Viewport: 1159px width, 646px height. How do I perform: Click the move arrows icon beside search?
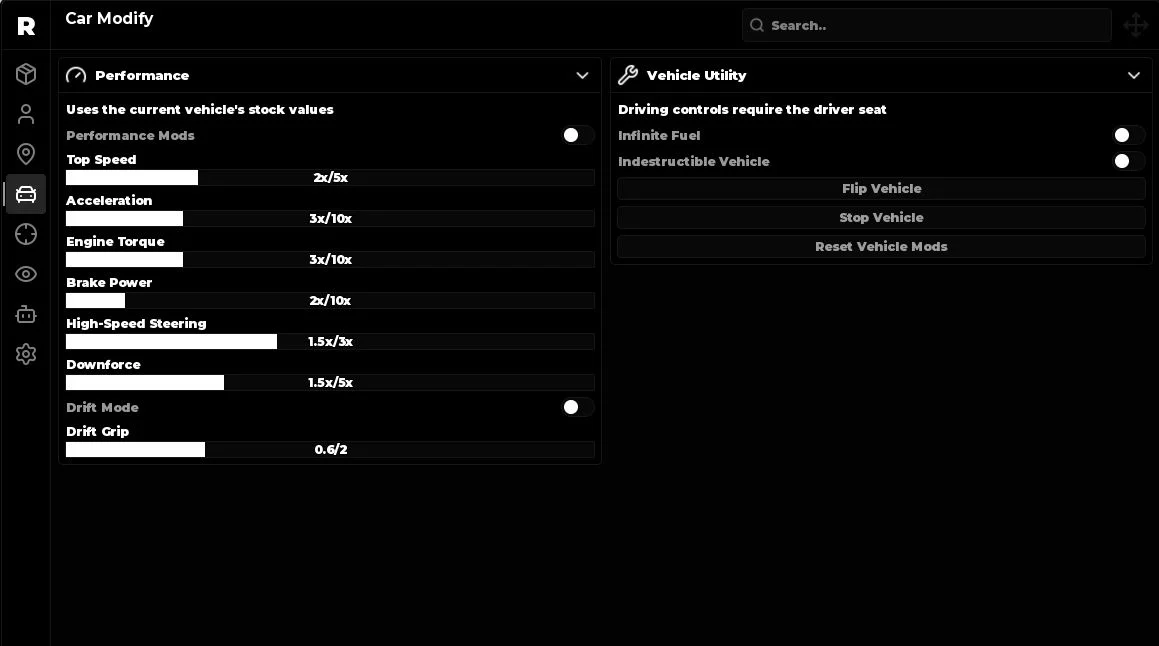1135,25
